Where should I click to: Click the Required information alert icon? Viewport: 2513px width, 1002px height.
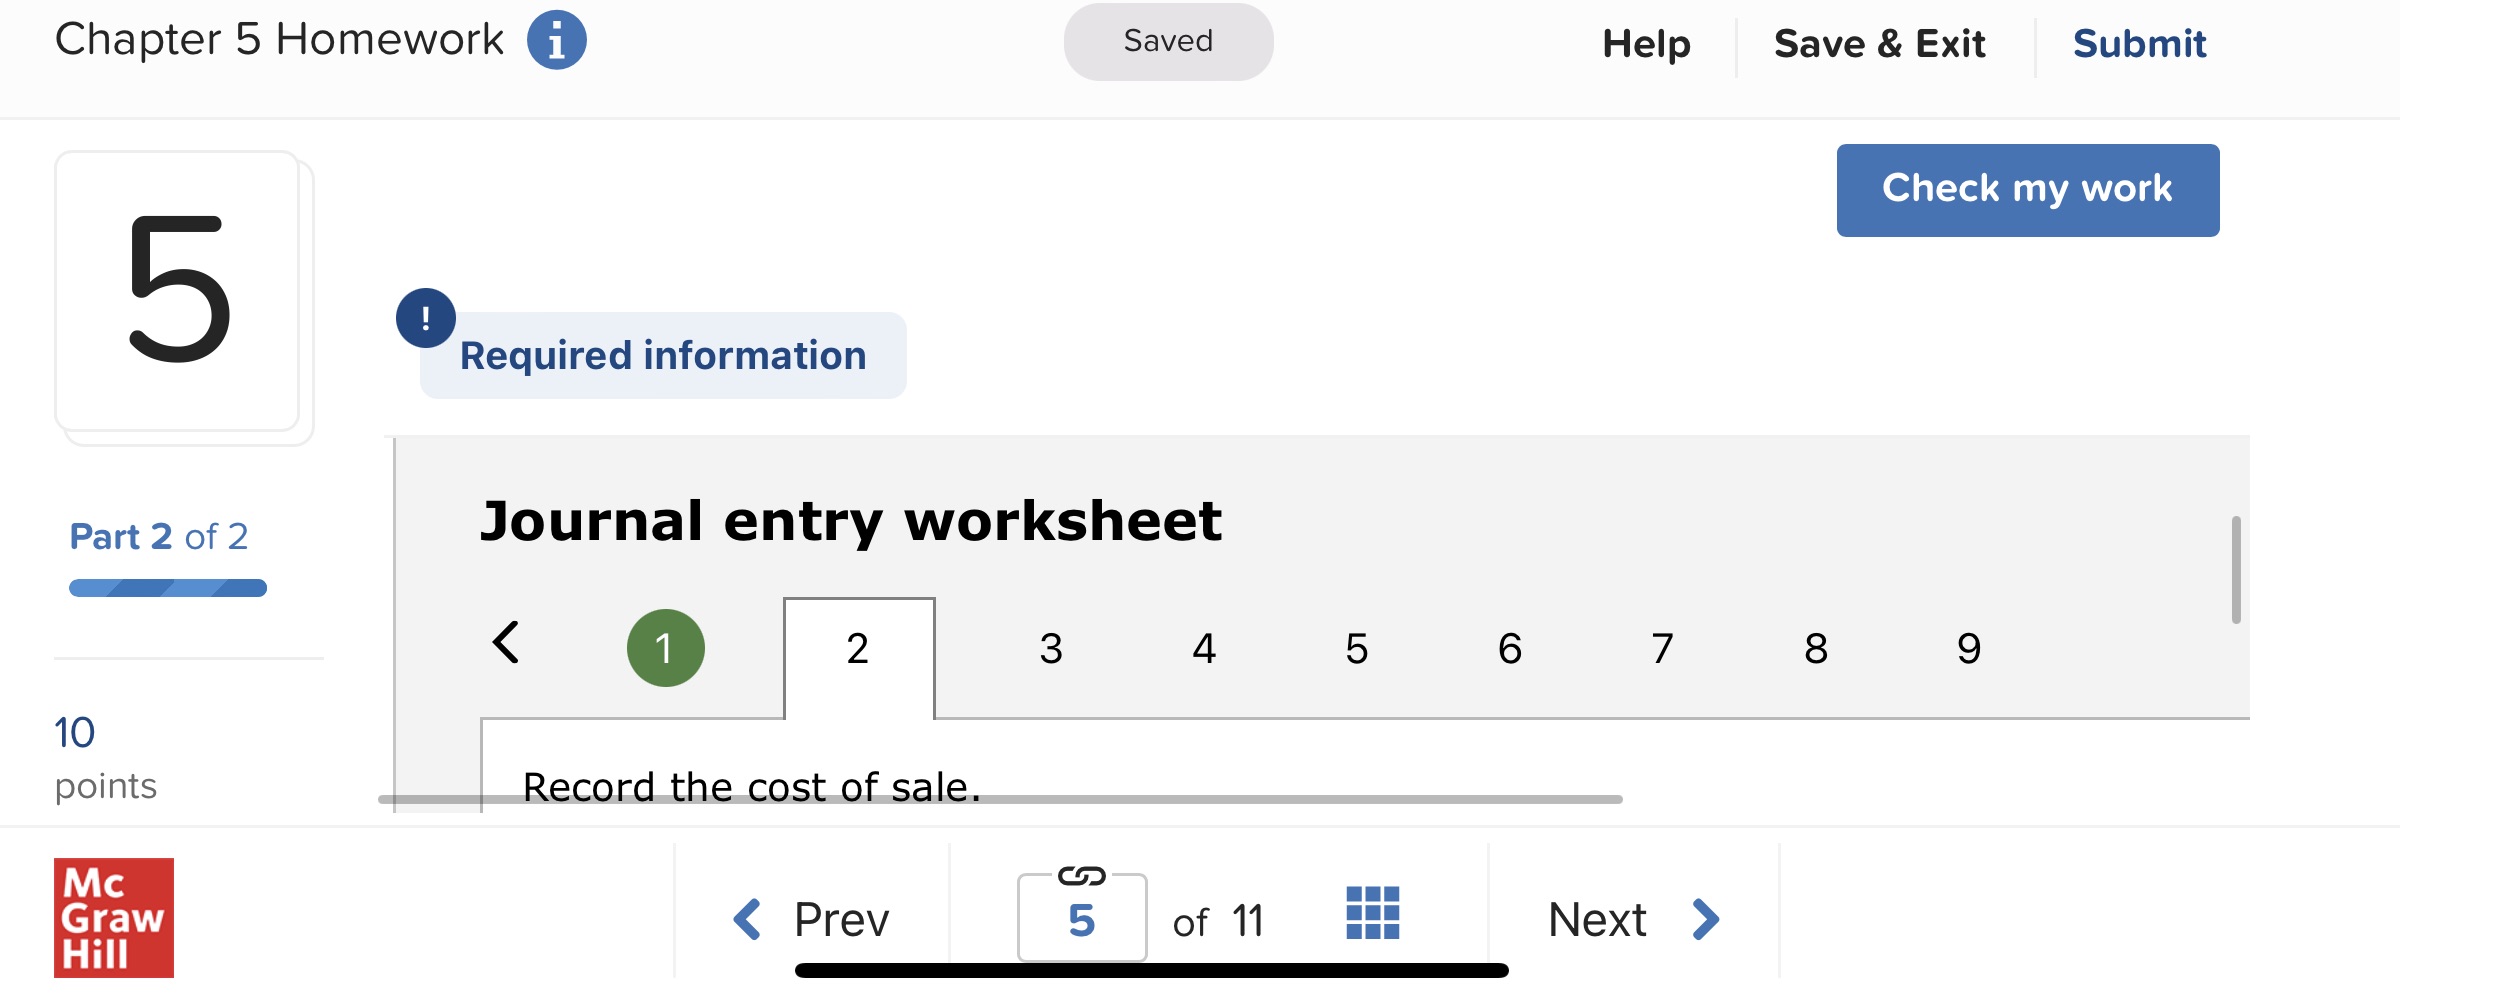[x=428, y=318]
